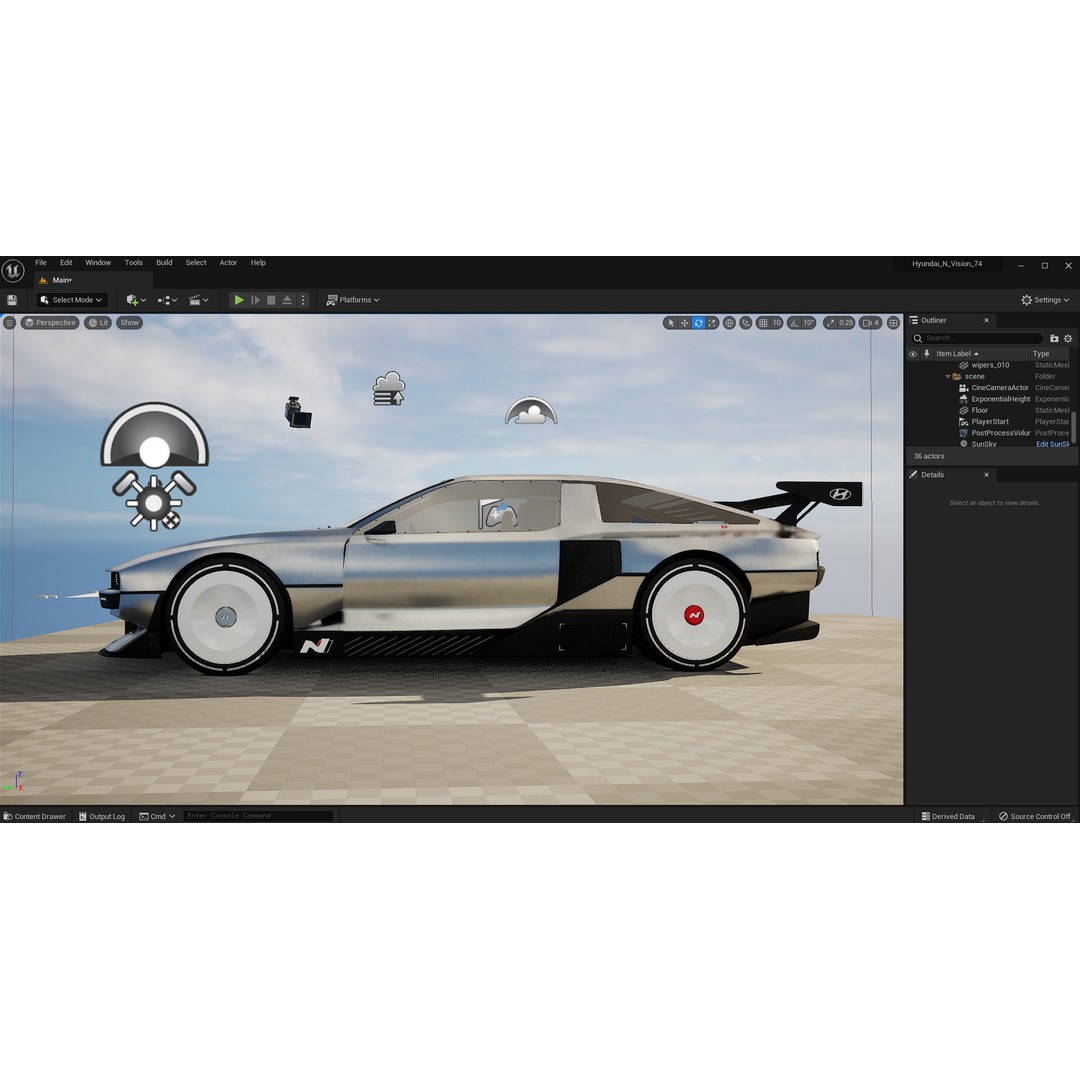1080x1080 pixels.
Task: Toggle world or local coordinate system globe
Action: point(729,323)
